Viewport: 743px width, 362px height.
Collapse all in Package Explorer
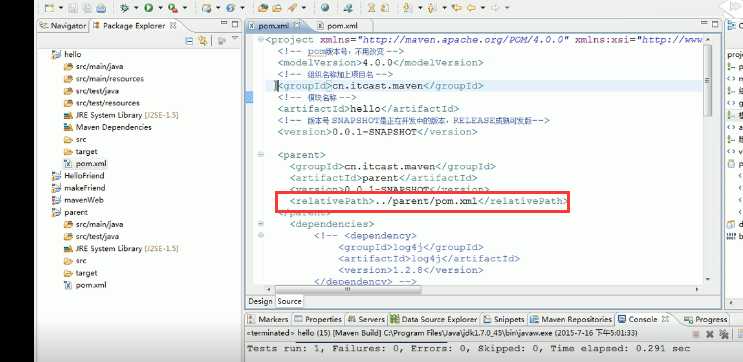tap(190, 41)
